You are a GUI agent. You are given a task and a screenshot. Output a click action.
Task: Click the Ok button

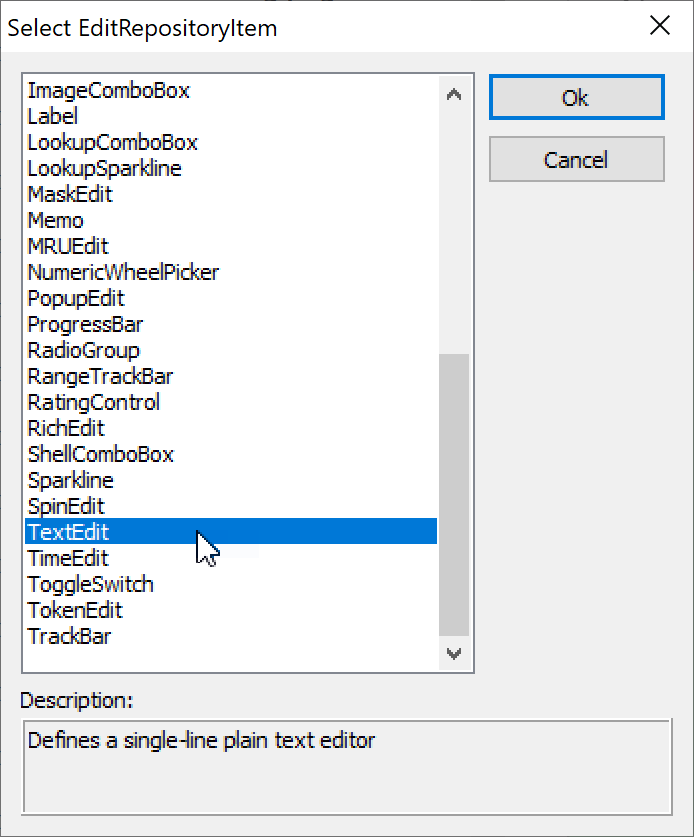pyautogui.click(x=576, y=98)
